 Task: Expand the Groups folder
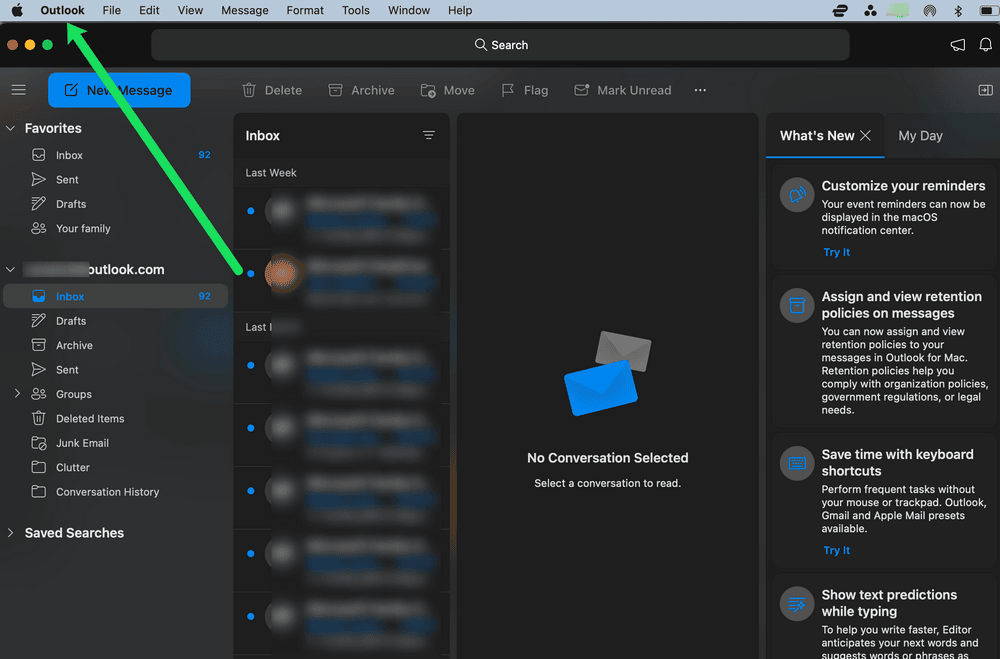tap(17, 394)
